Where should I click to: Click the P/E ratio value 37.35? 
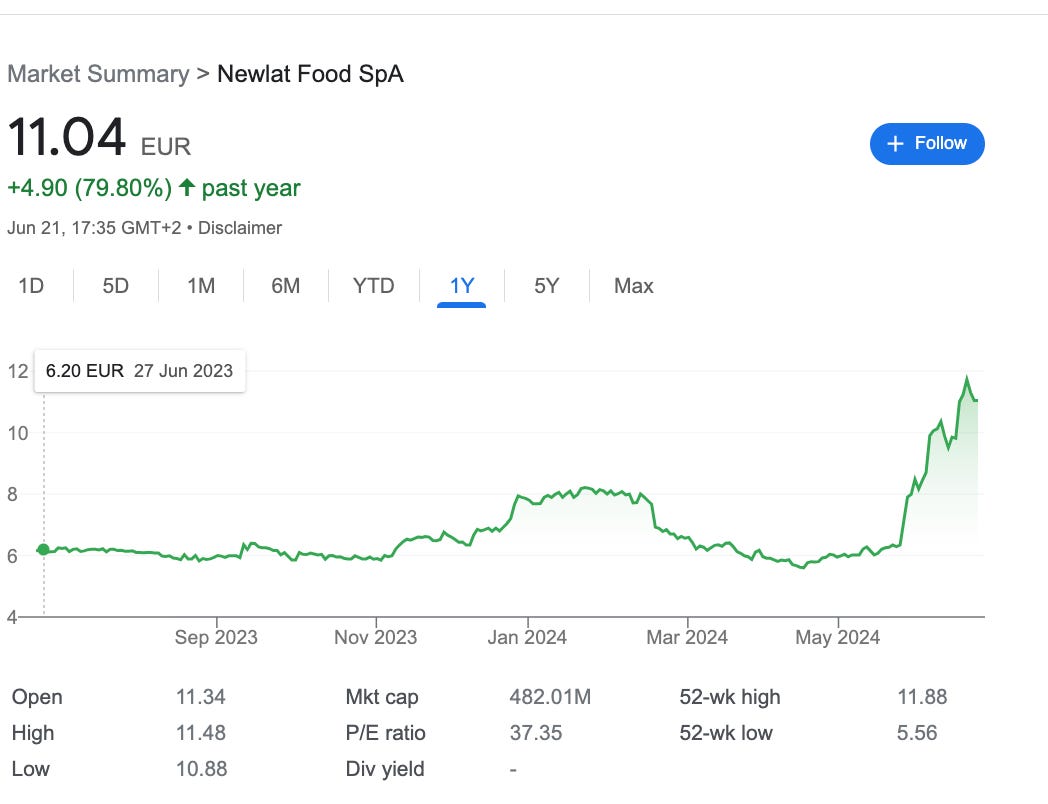click(536, 733)
